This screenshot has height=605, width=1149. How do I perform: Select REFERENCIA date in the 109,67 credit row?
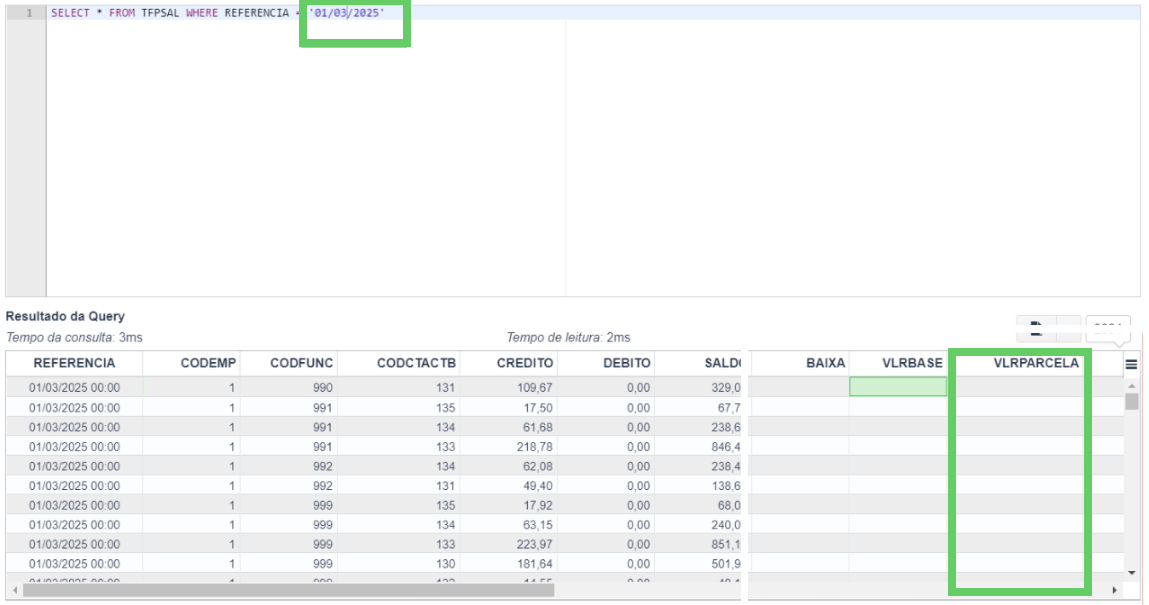[x=74, y=387]
